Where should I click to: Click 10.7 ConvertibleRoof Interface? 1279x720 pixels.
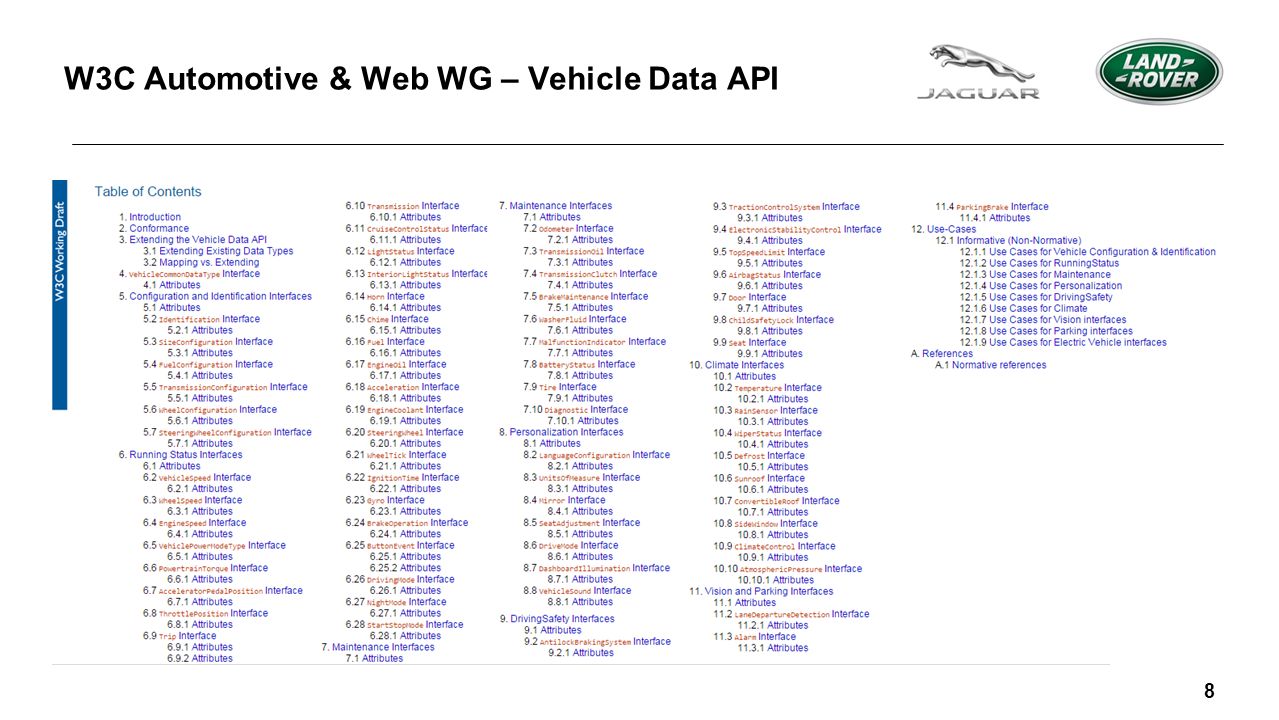(x=776, y=501)
